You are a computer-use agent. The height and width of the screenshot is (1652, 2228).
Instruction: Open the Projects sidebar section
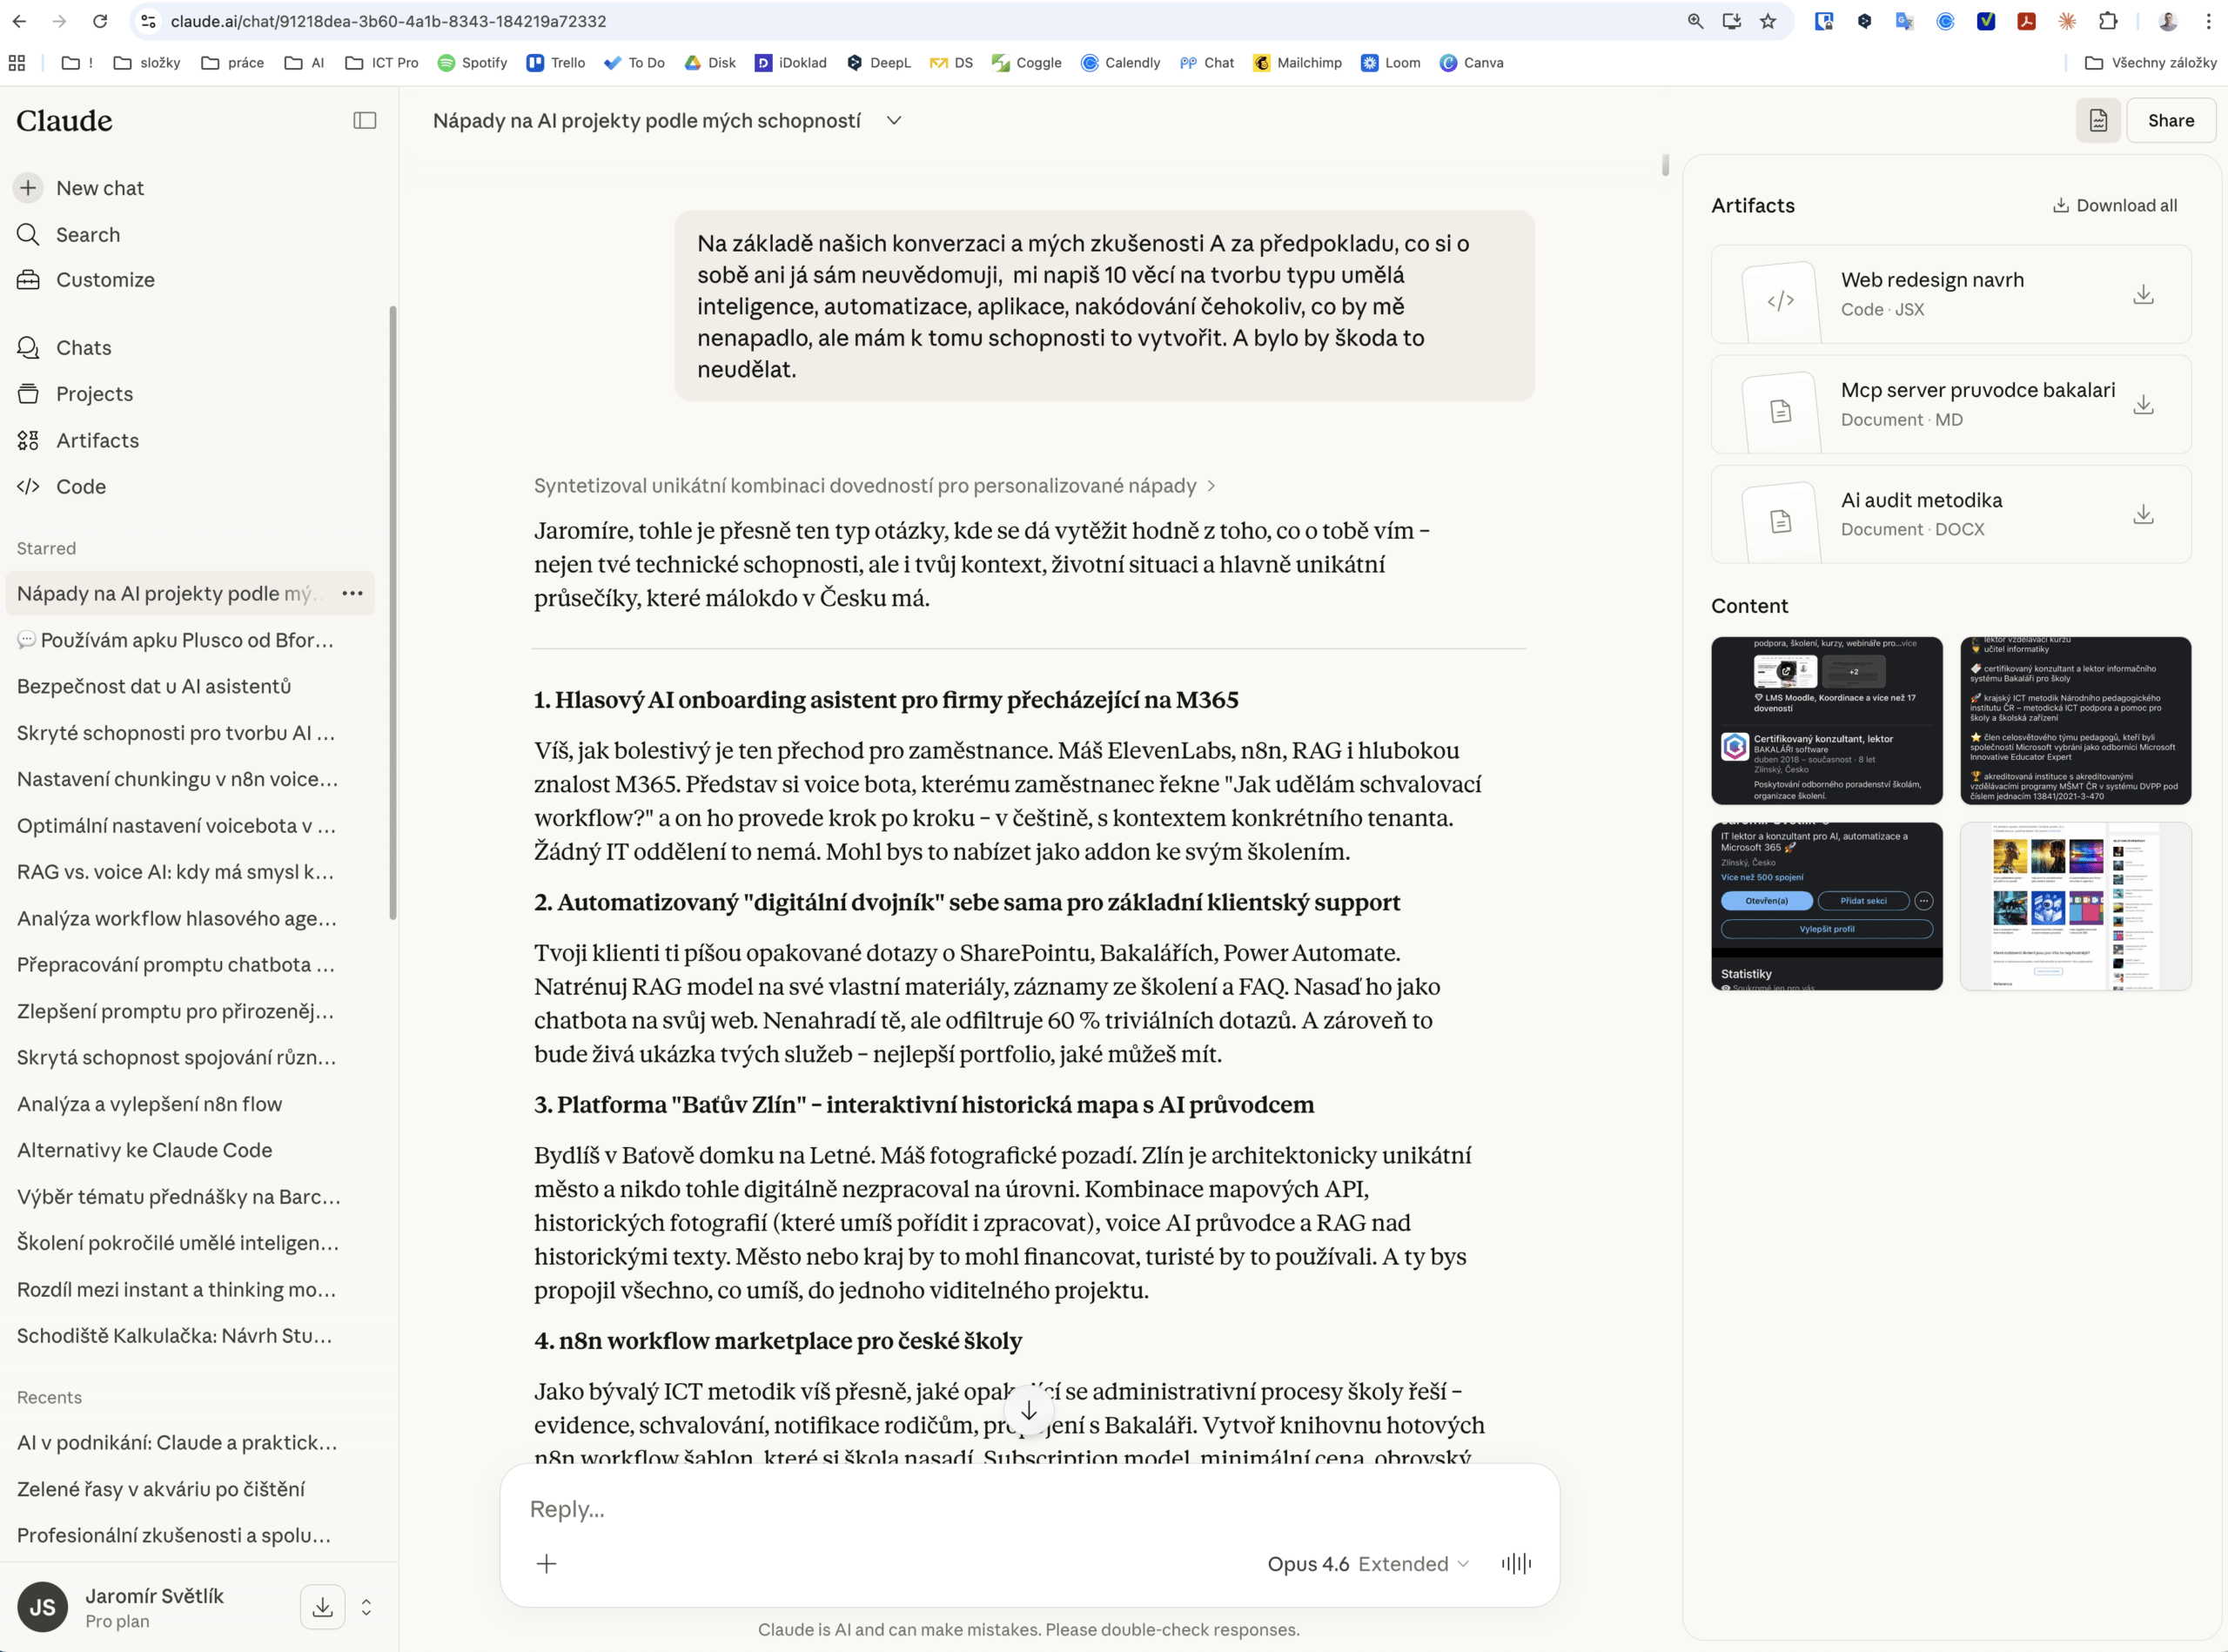pos(94,394)
